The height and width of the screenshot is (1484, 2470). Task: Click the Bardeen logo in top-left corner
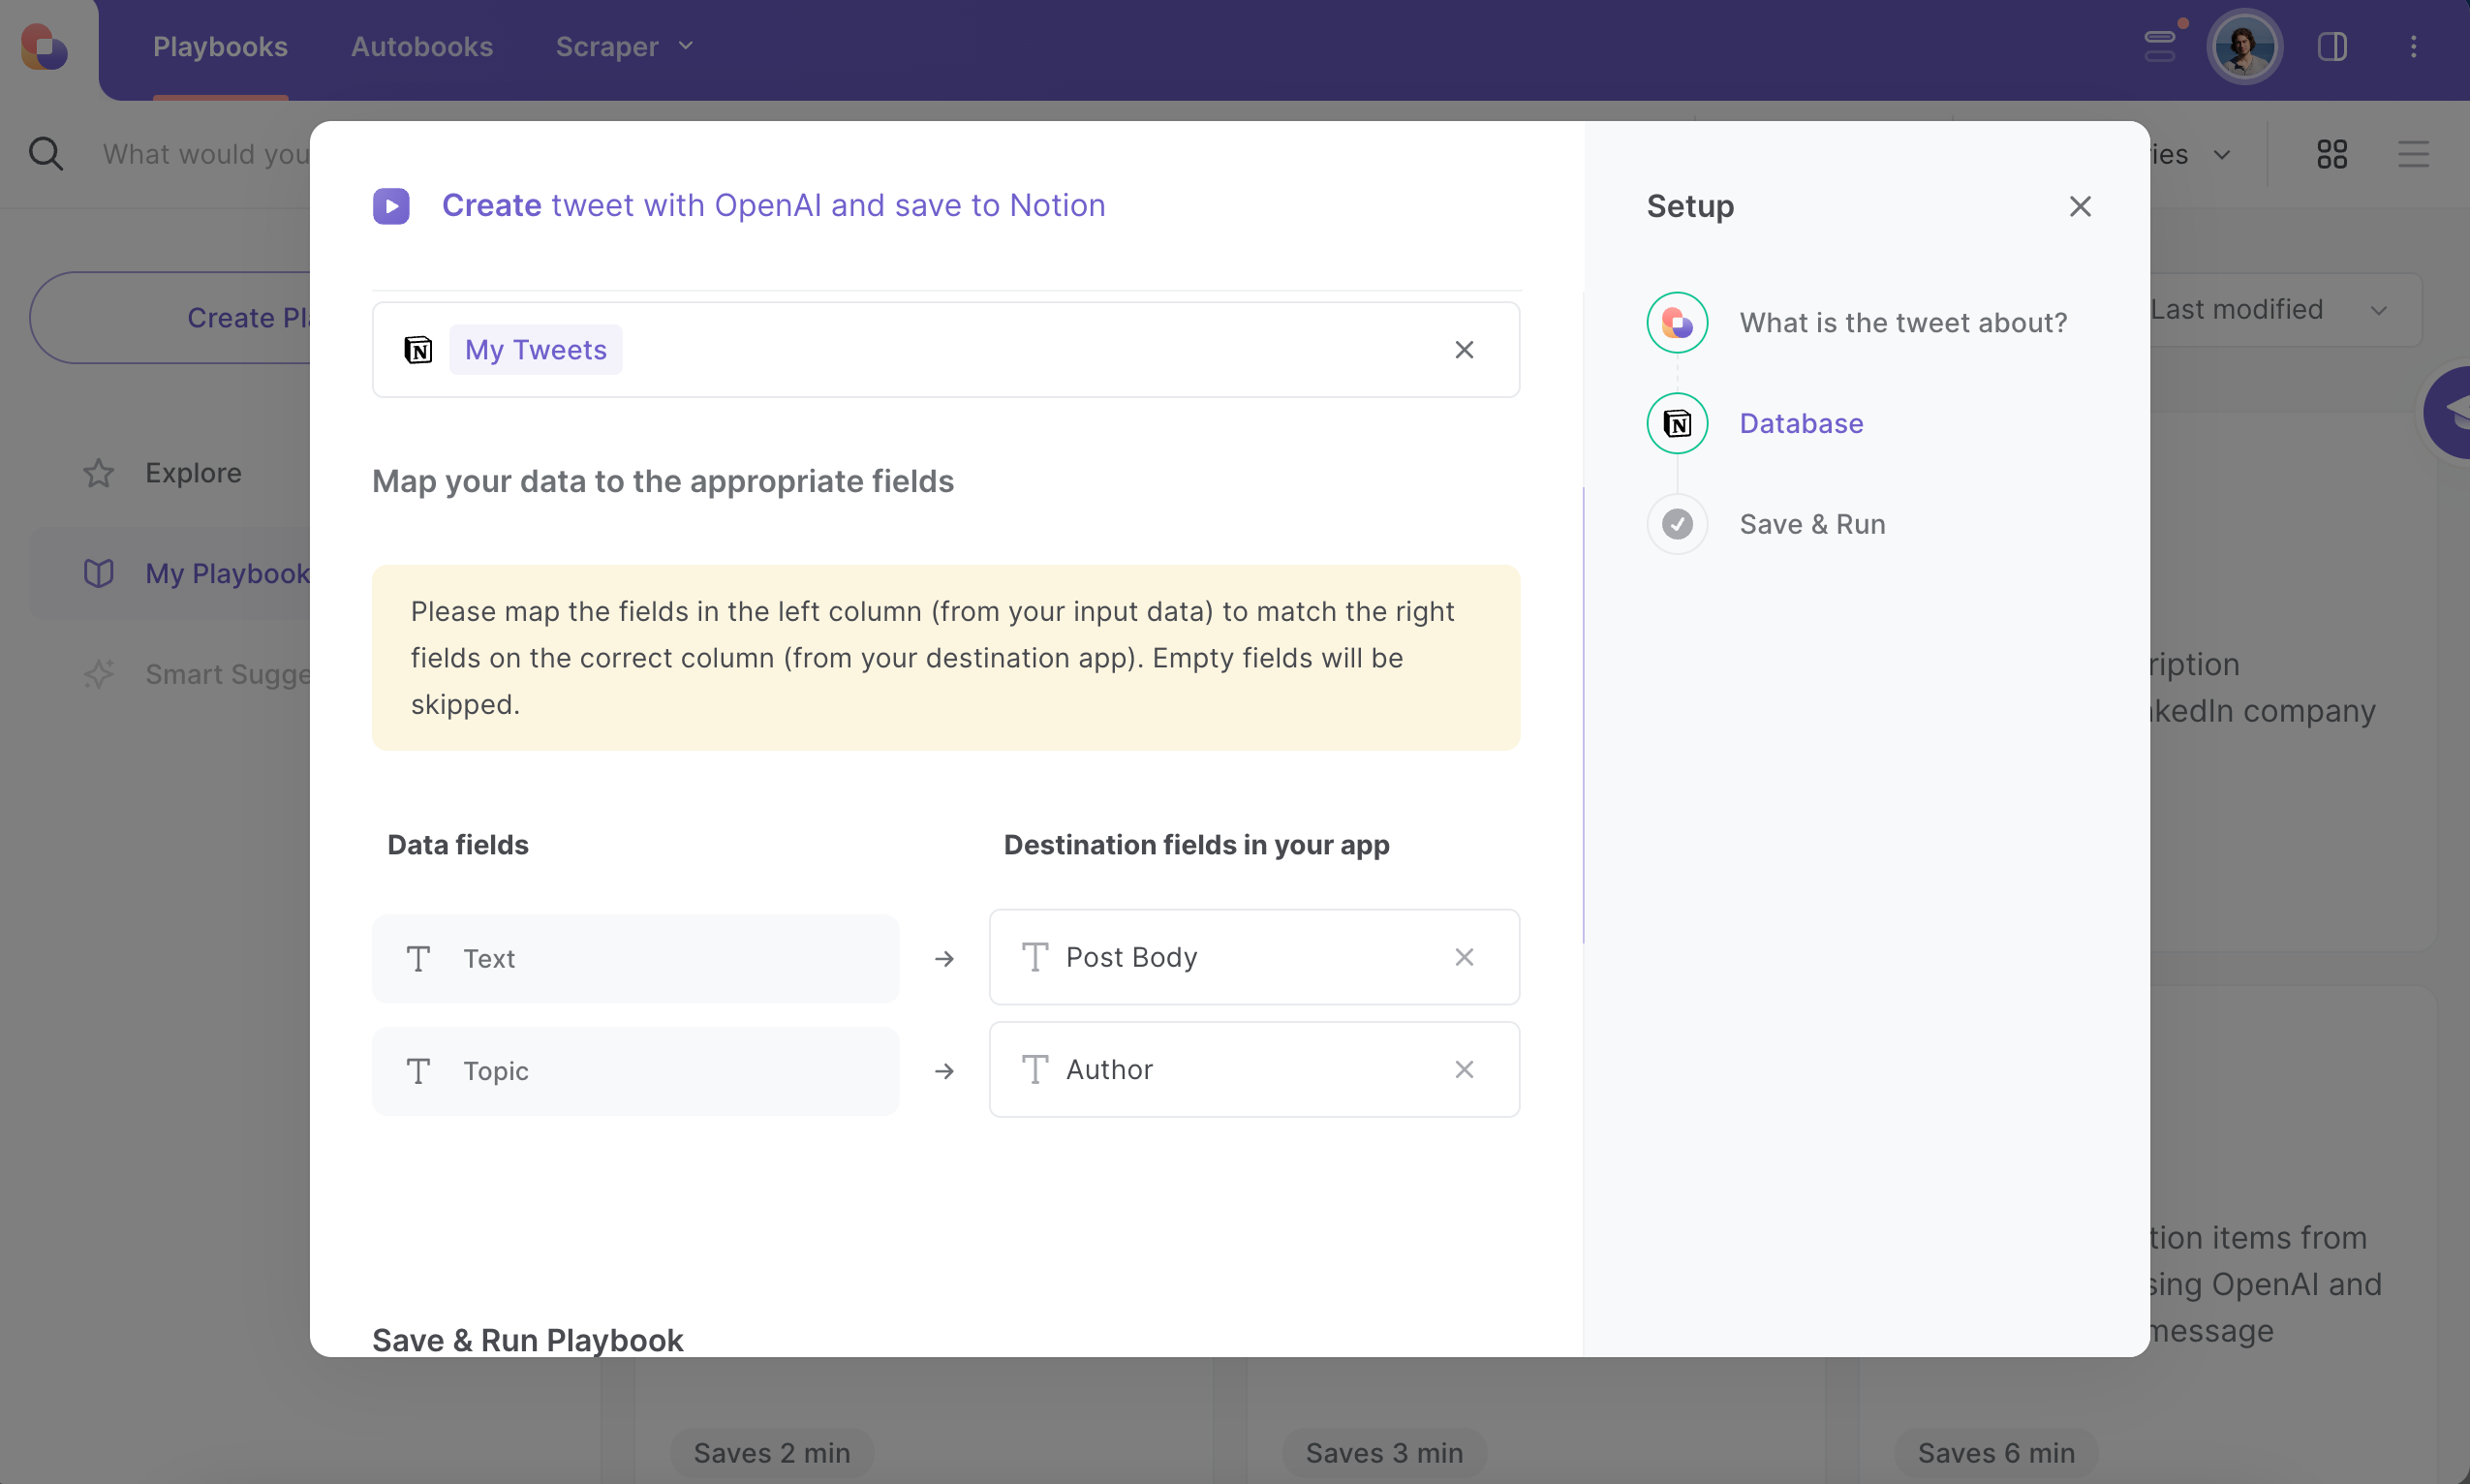point(44,47)
